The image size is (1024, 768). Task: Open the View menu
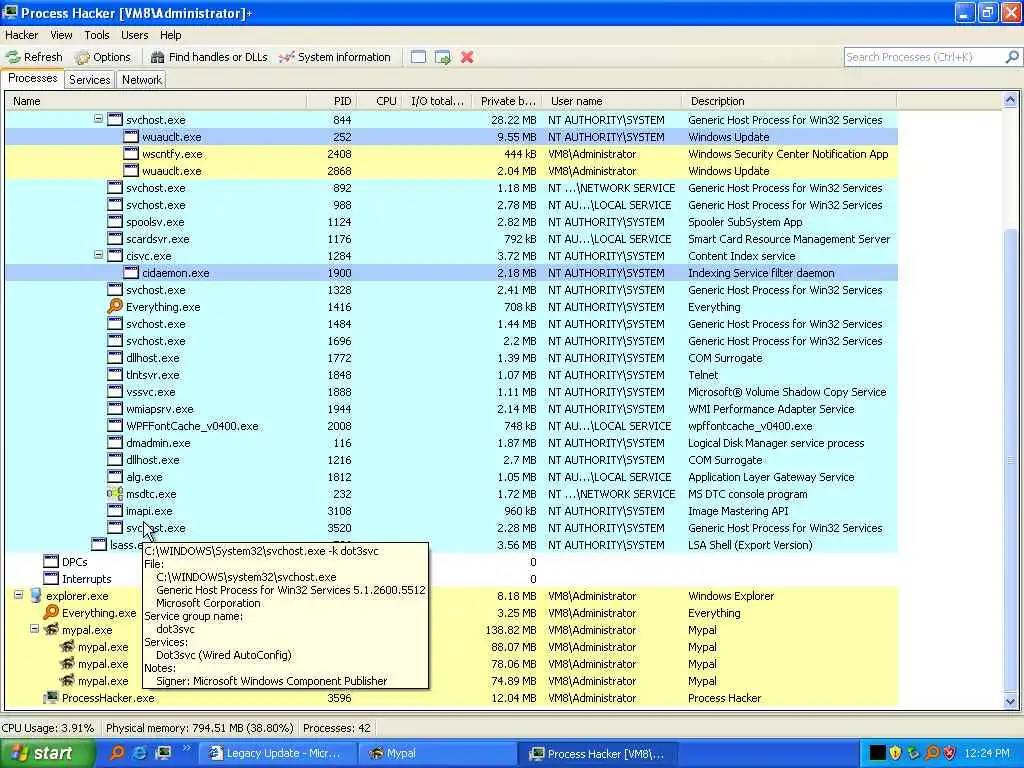tap(61, 35)
